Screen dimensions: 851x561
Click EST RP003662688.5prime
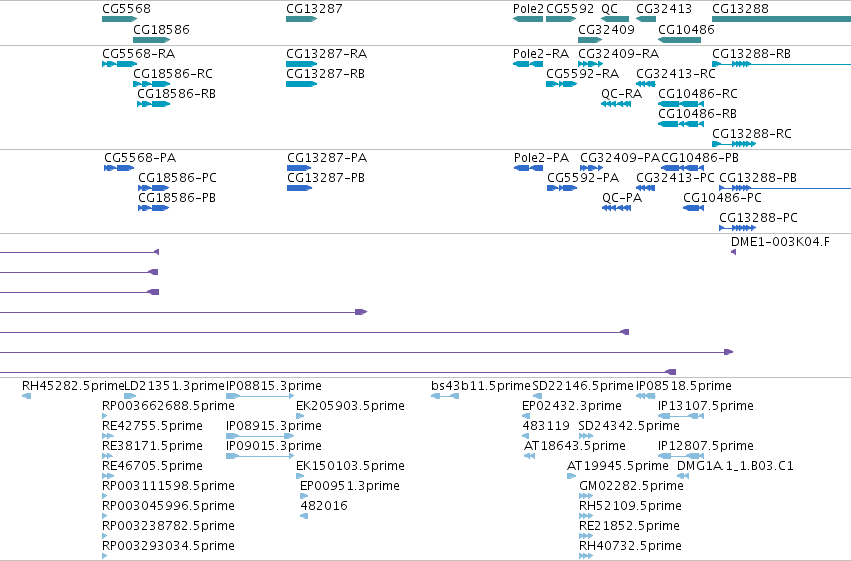click(168, 406)
